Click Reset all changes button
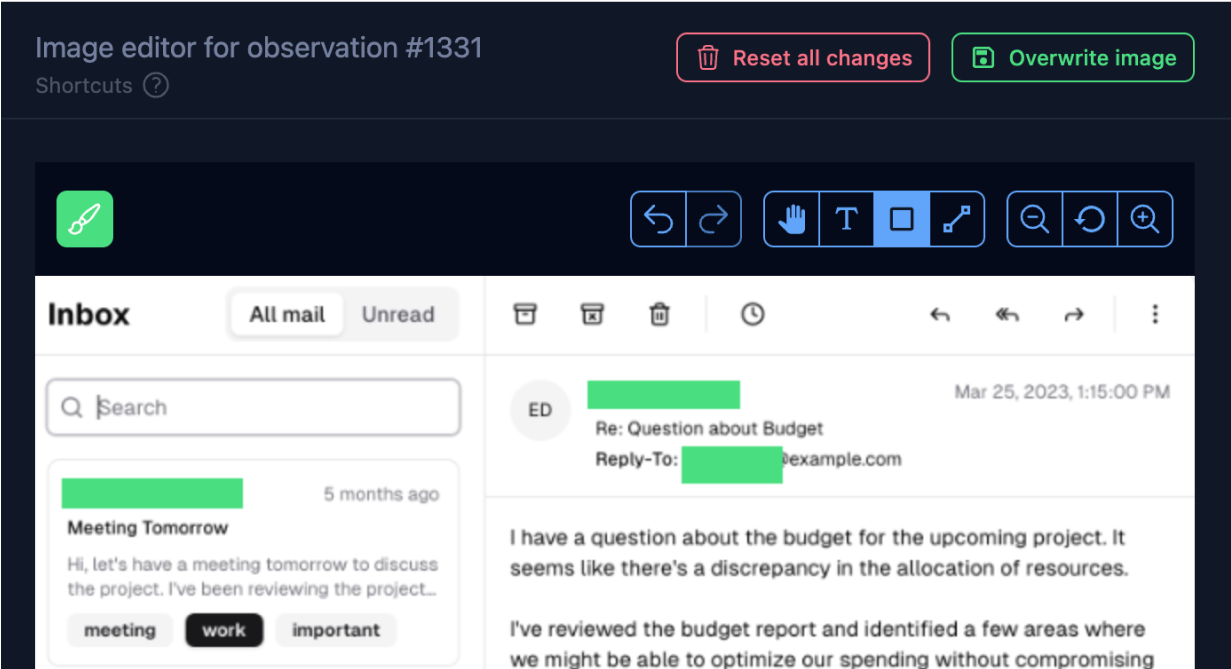 tap(803, 58)
